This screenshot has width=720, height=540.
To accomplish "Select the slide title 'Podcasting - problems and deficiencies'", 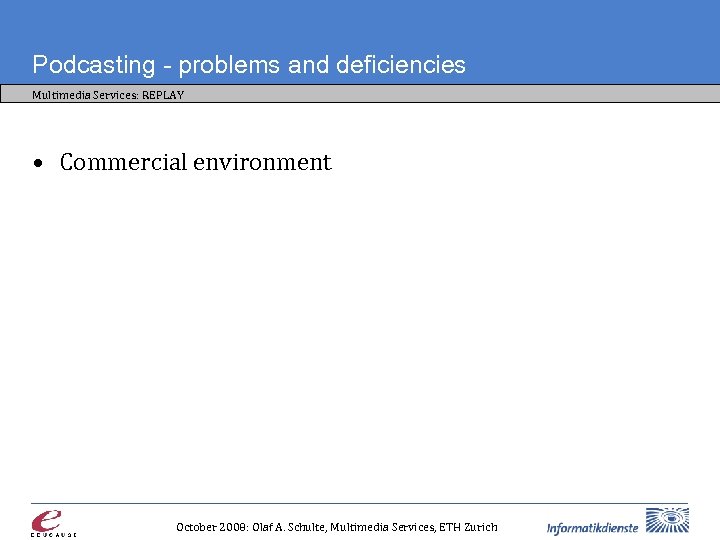I will (249, 64).
